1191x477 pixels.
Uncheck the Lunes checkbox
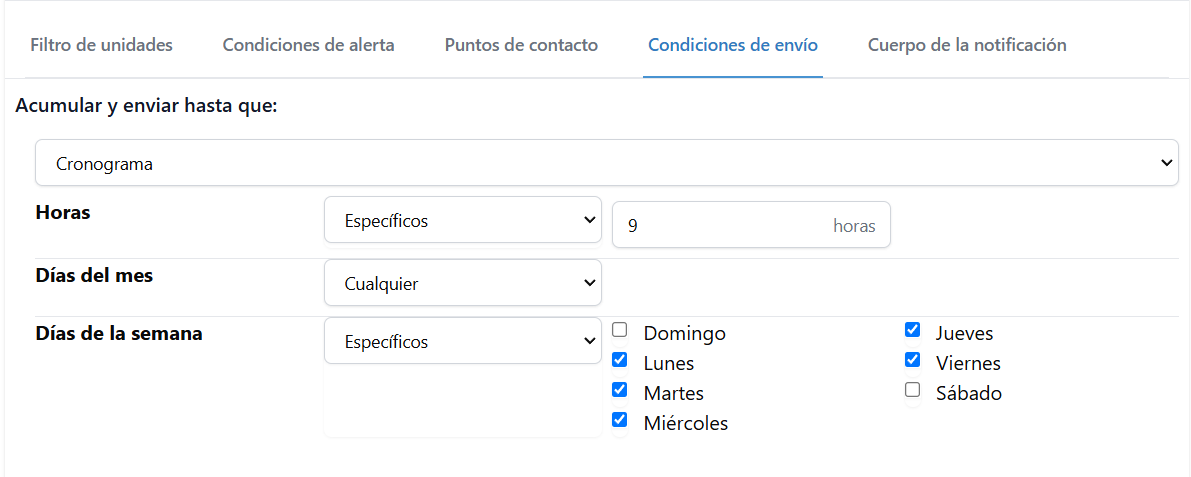[620, 360]
